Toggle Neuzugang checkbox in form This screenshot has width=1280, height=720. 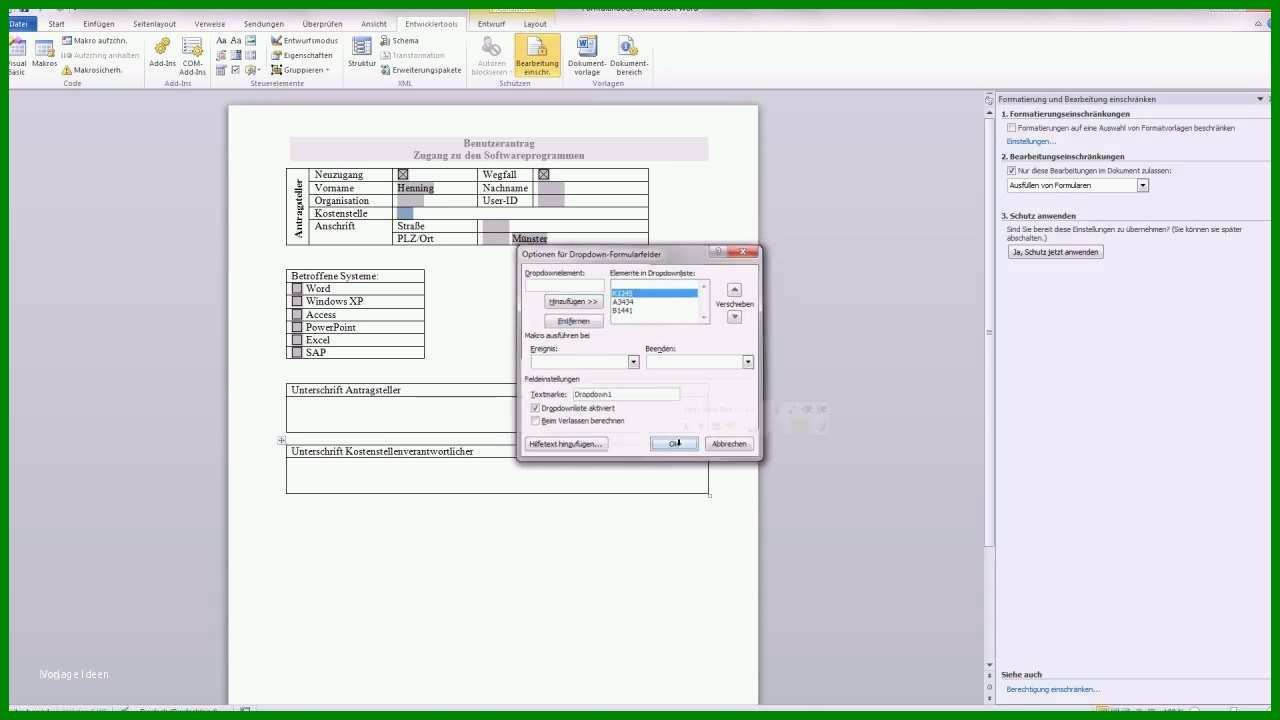[403, 174]
